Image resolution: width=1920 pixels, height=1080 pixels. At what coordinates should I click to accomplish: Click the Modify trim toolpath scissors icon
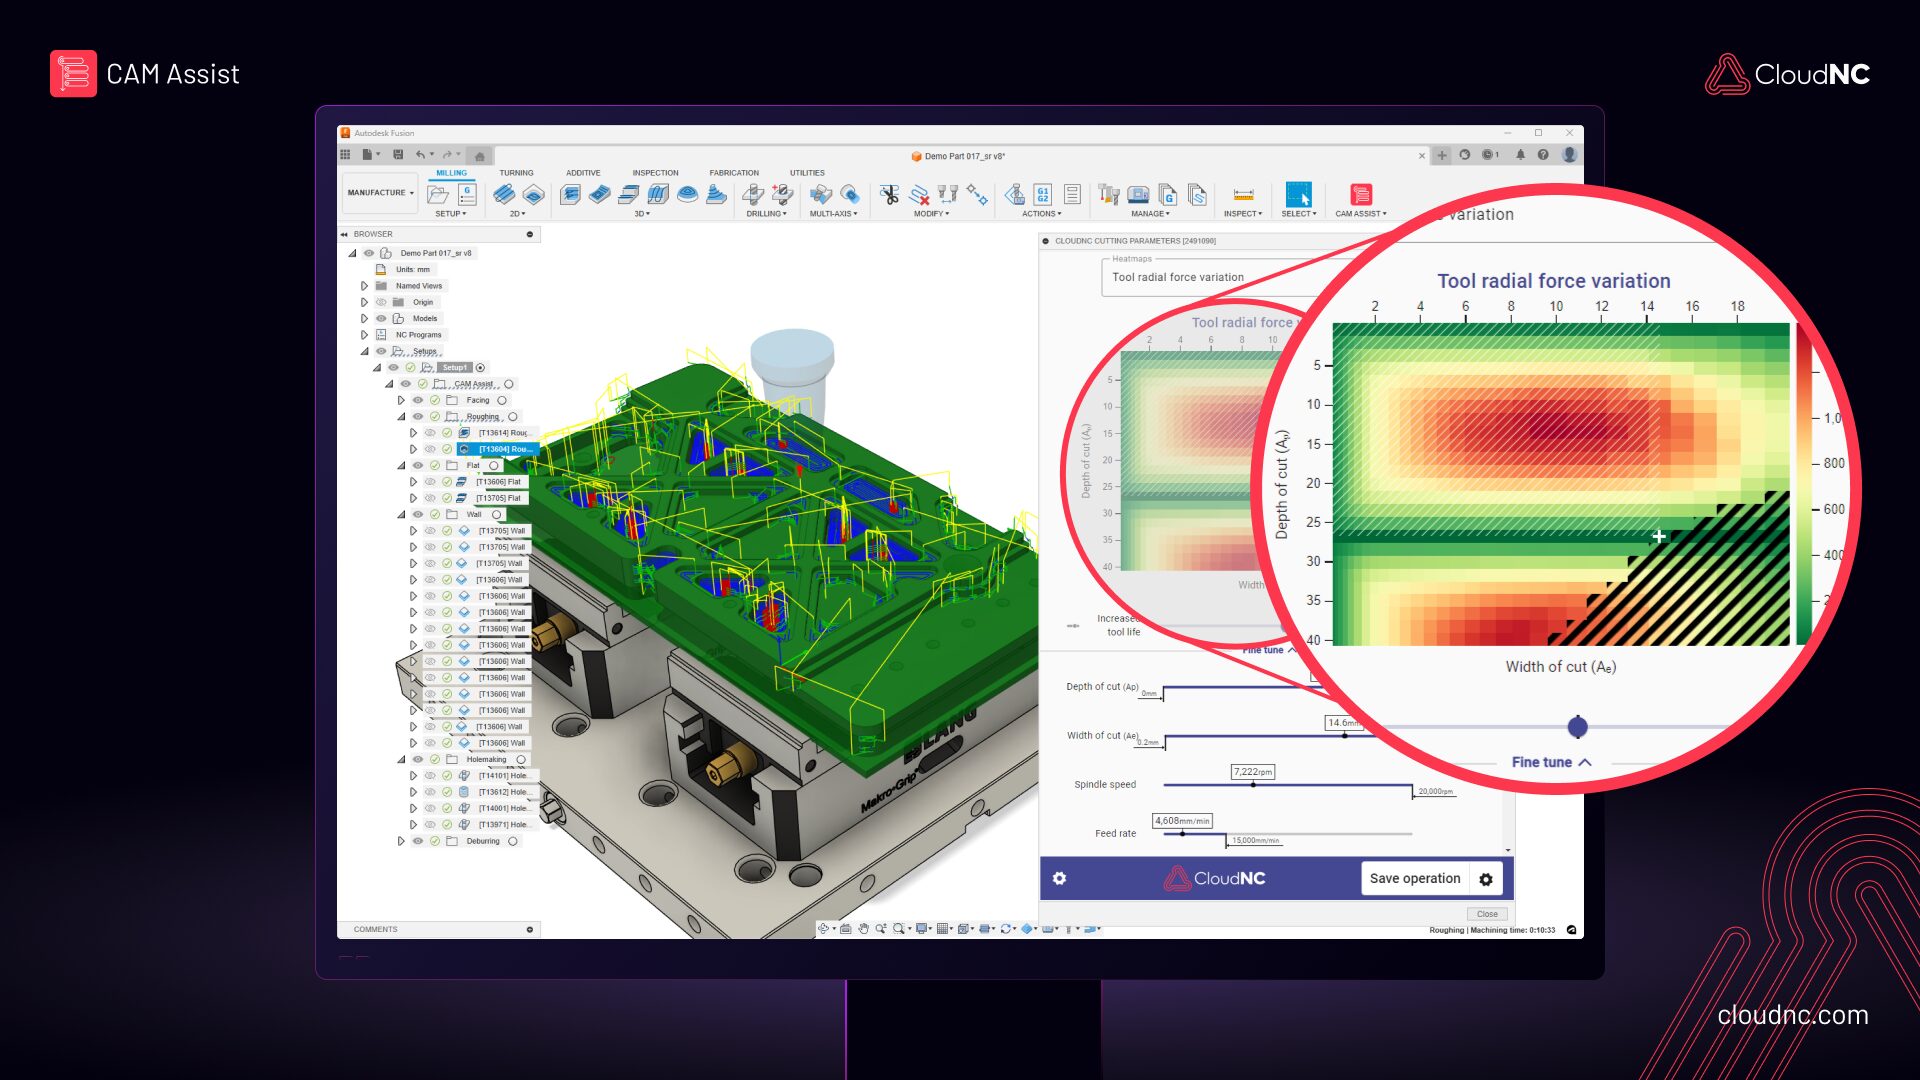click(889, 196)
